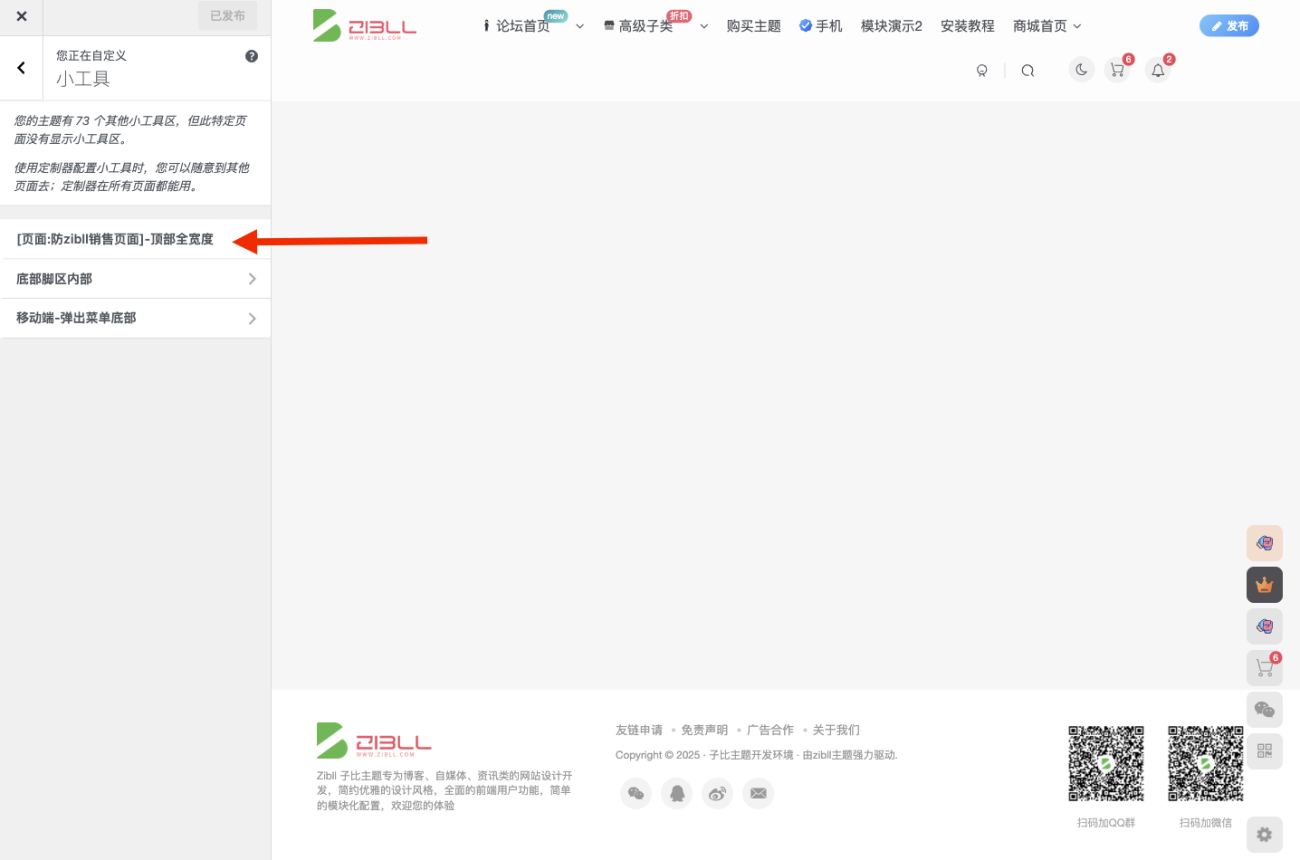1300x860 pixels.
Task: Click the peach-background floating icon
Action: click(x=1264, y=543)
